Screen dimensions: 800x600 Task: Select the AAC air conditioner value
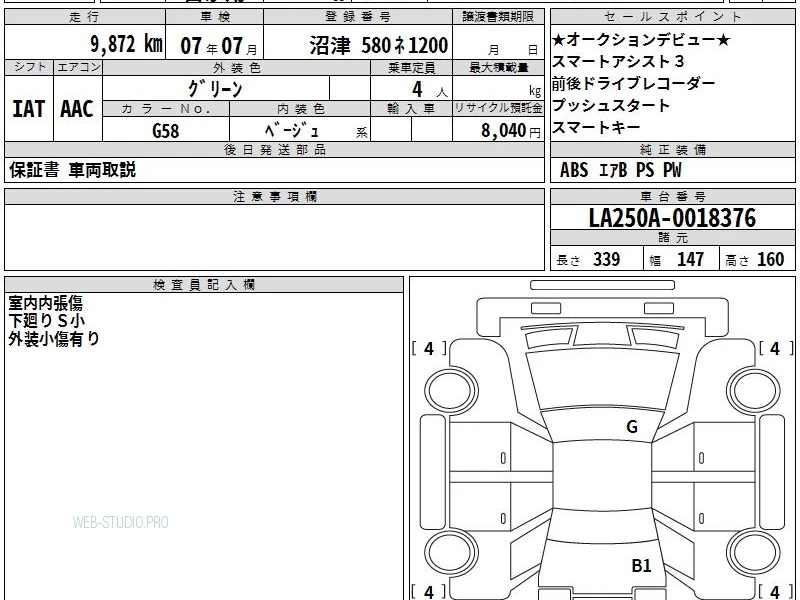pyautogui.click(x=77, y=109)
